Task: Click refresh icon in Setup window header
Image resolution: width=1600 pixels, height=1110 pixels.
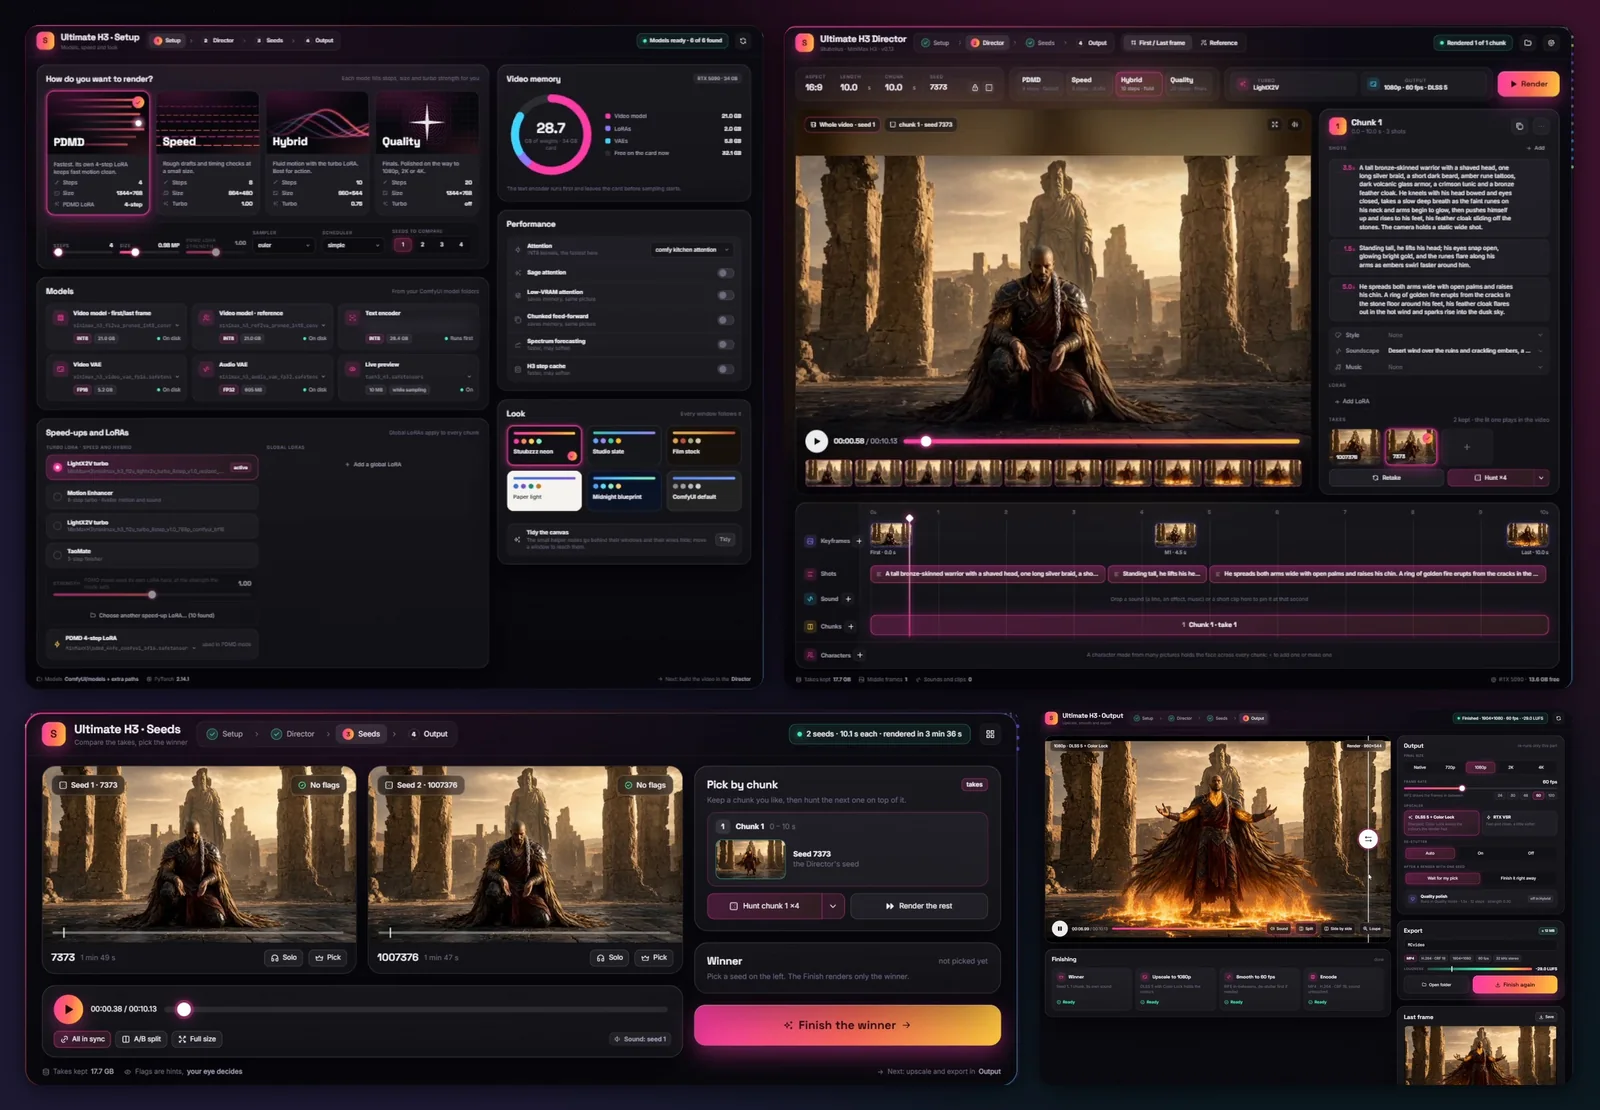Action: (742, 41)
